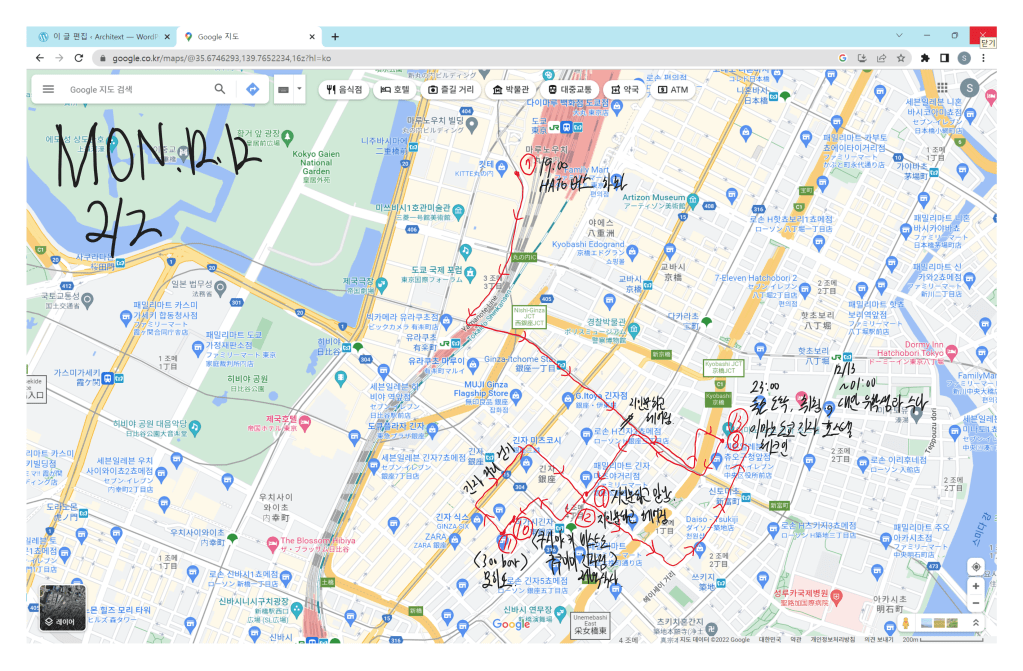The height and width of the screenshot is (671, 1023).
Task: Click the search magnifier icon
Action: (220, 90)
